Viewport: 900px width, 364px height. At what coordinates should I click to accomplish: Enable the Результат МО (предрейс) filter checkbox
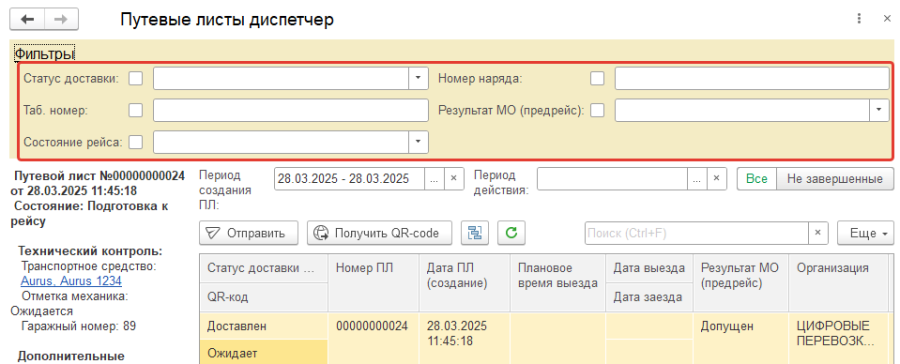tap(598, 110)
